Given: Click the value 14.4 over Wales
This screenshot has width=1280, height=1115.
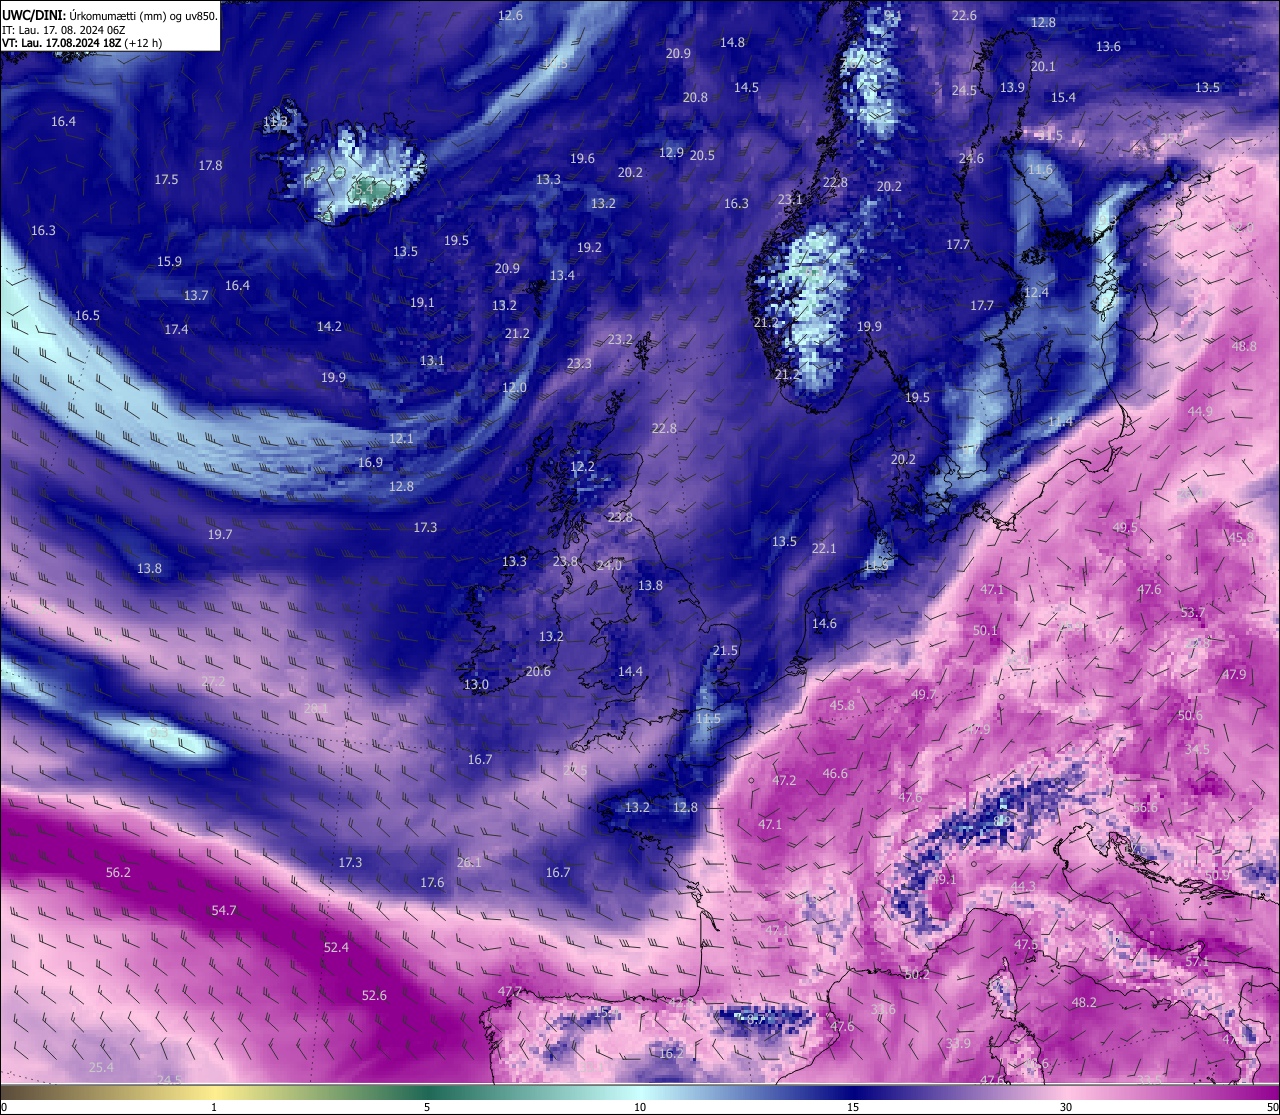Looking at the screenshot, I should [x=630, y=671].
